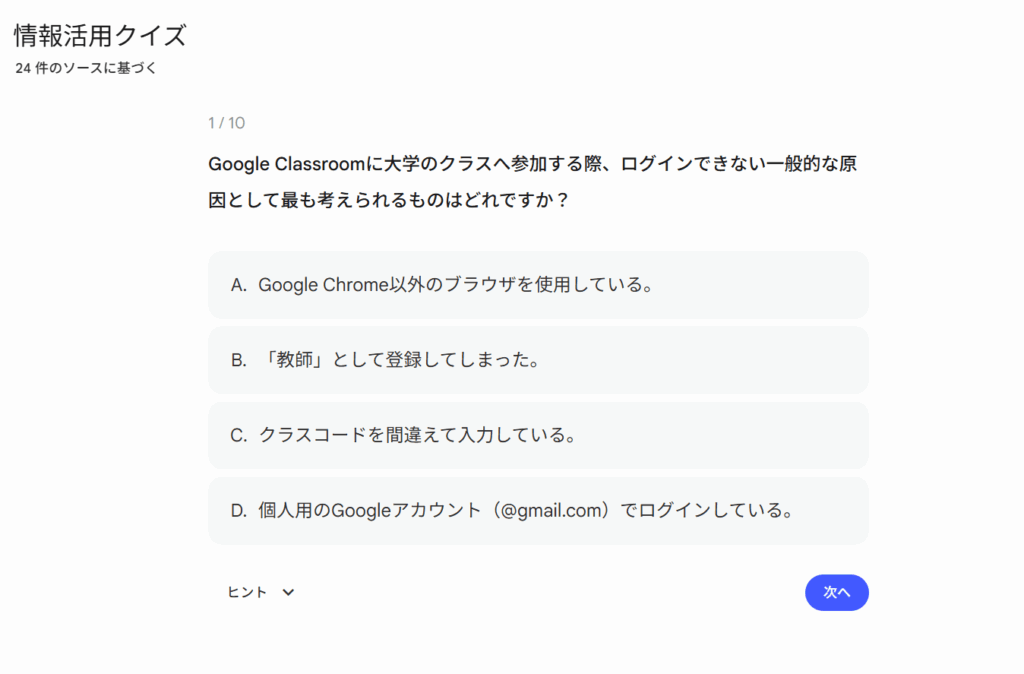The width and height of the screenshot is (1024, 674).
Task: Open the 24 件のソースに基づく sources text
Action: coord(86,69)
